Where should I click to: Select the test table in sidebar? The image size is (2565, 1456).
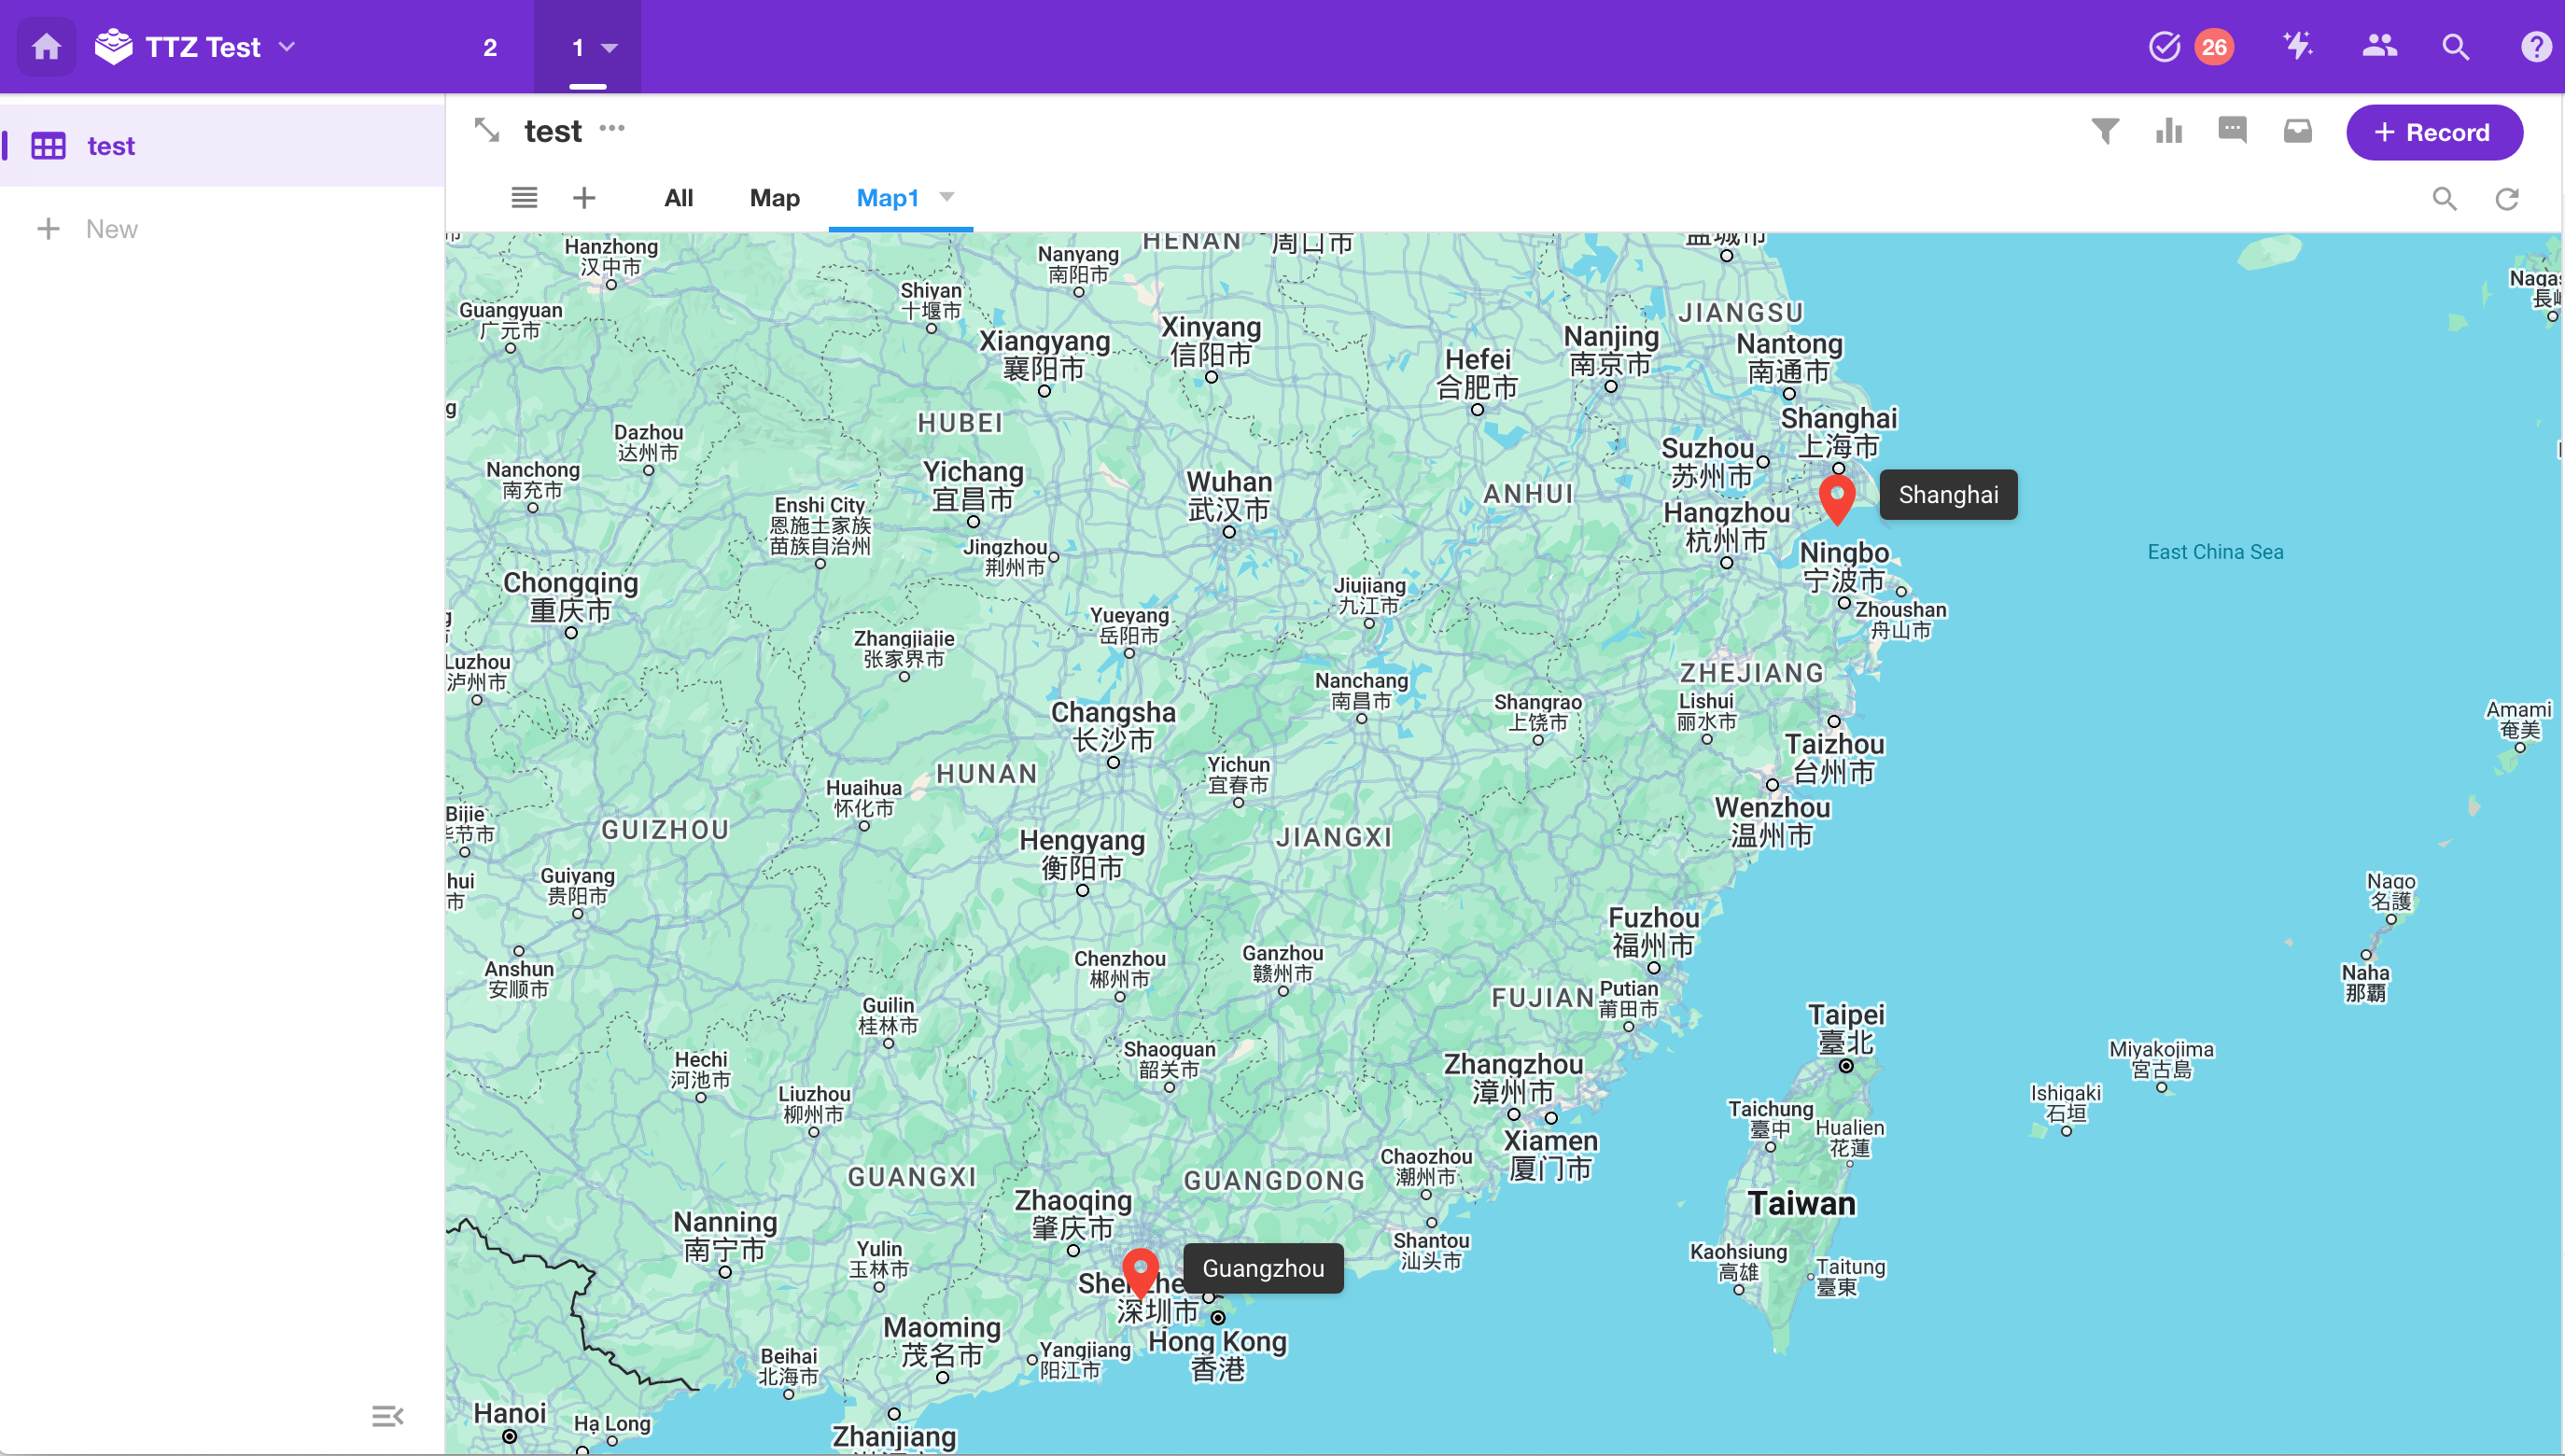point(222,146)
